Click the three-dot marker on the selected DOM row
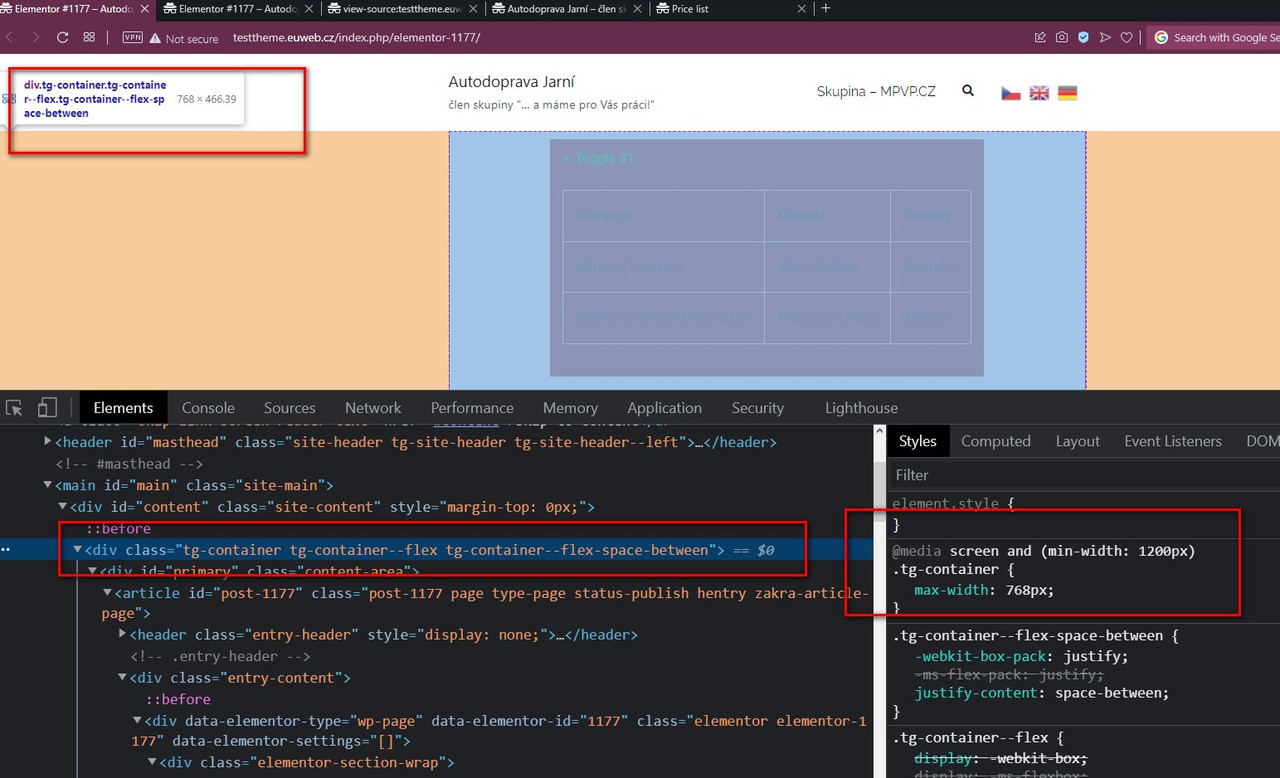The height and width of the screenshot is (778, 1280). point(6,550)
